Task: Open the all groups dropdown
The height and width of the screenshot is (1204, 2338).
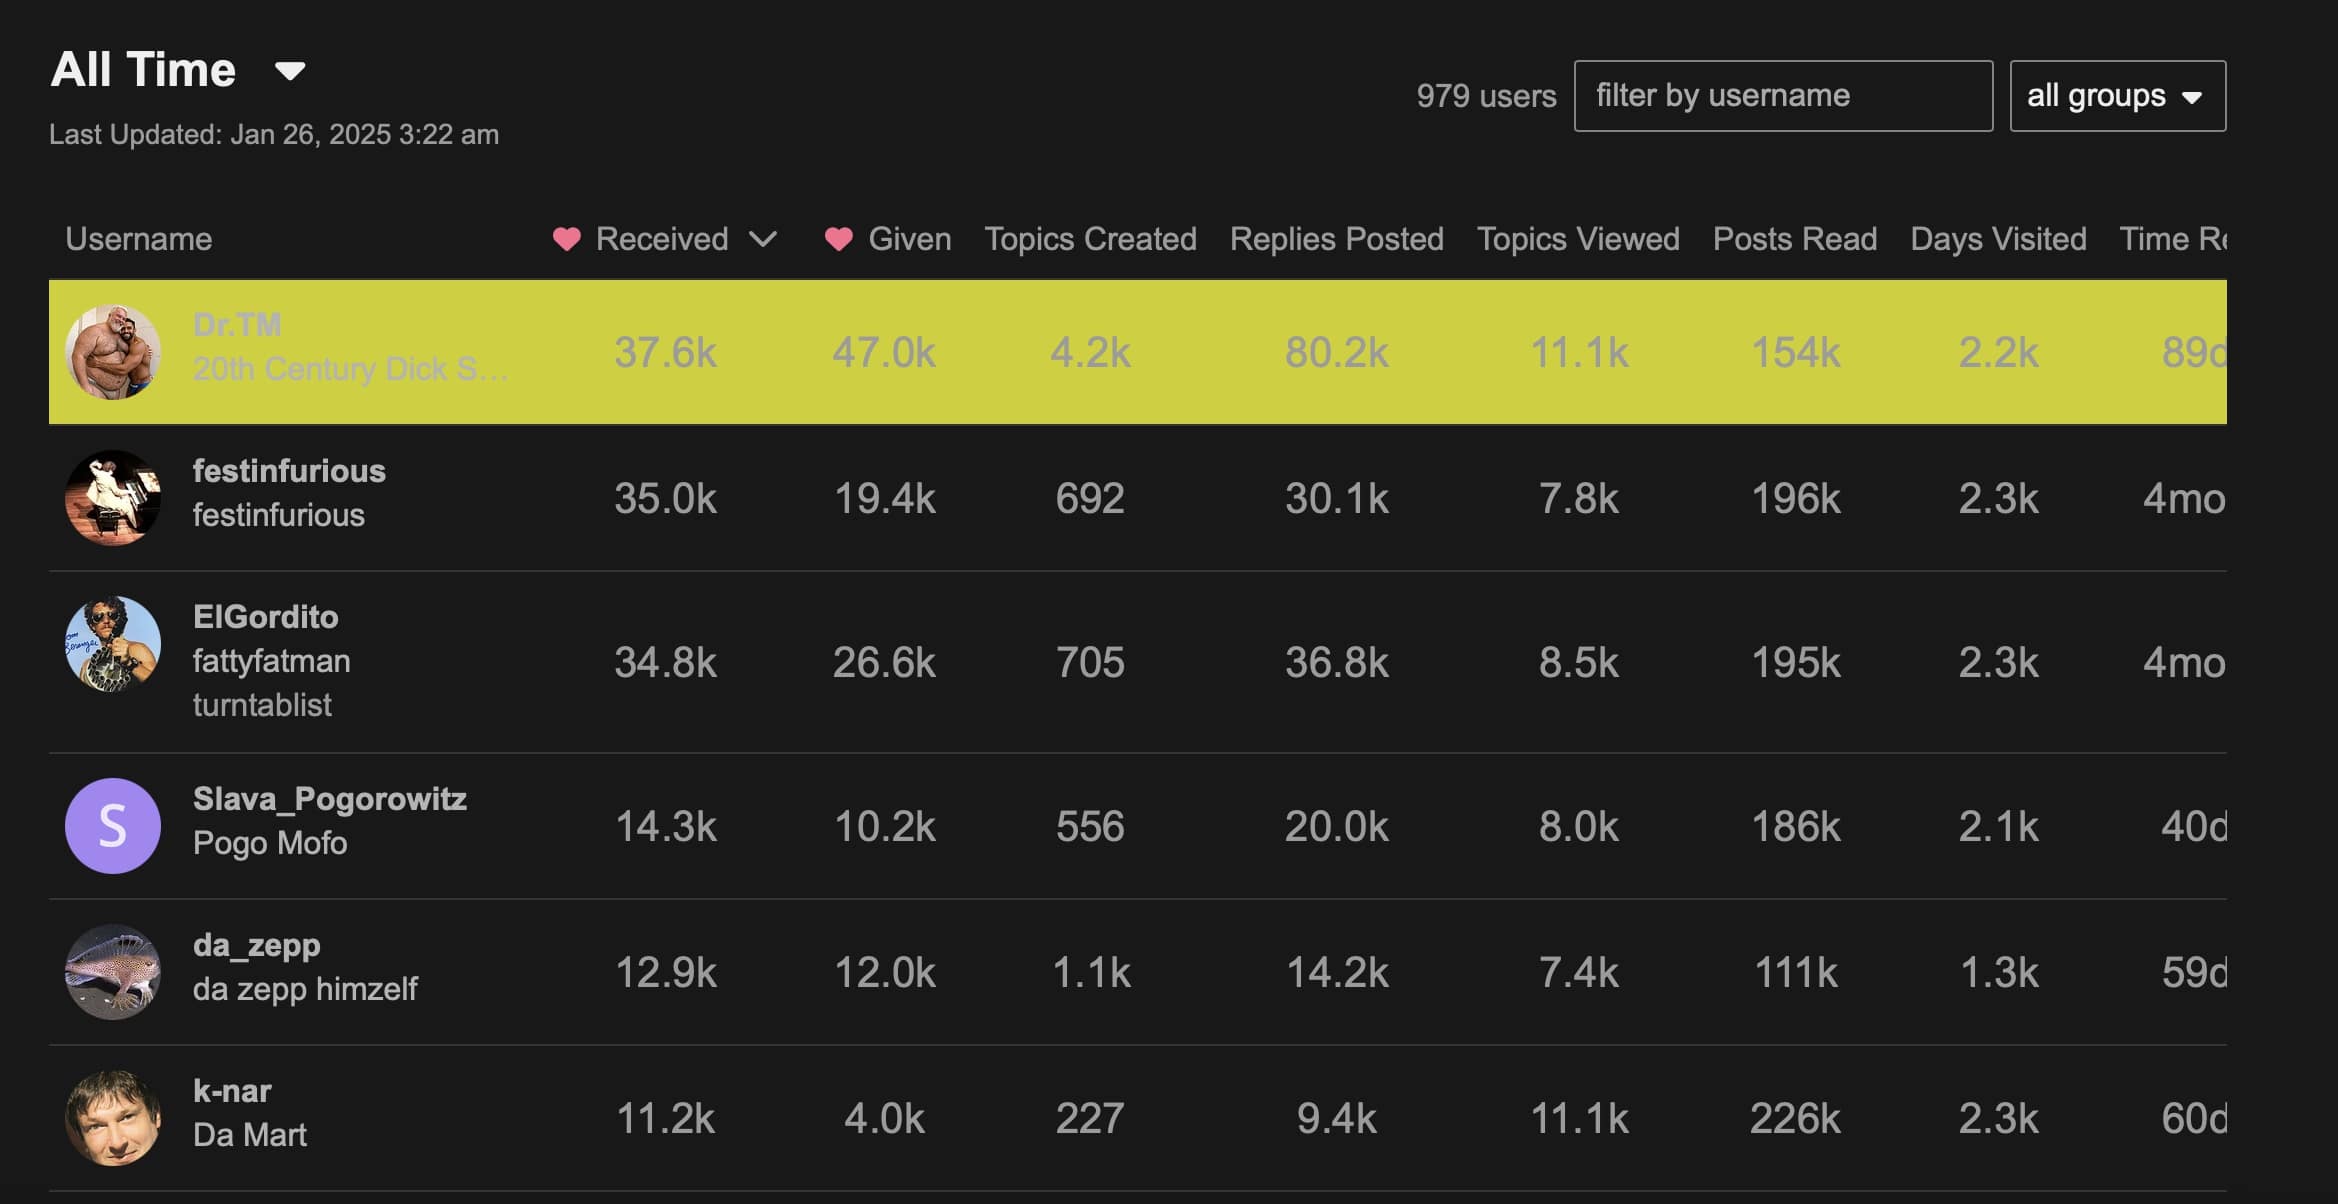Action: coord(2118,96)
